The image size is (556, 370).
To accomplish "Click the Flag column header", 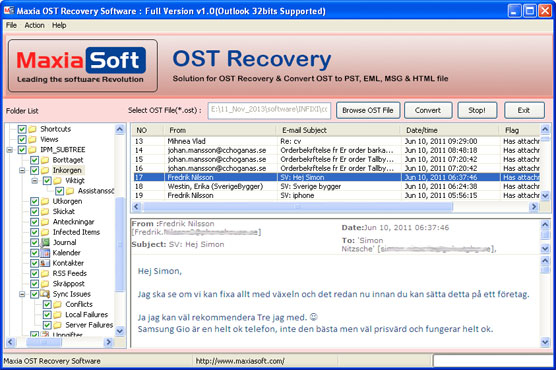I will (x=519, y=130).
